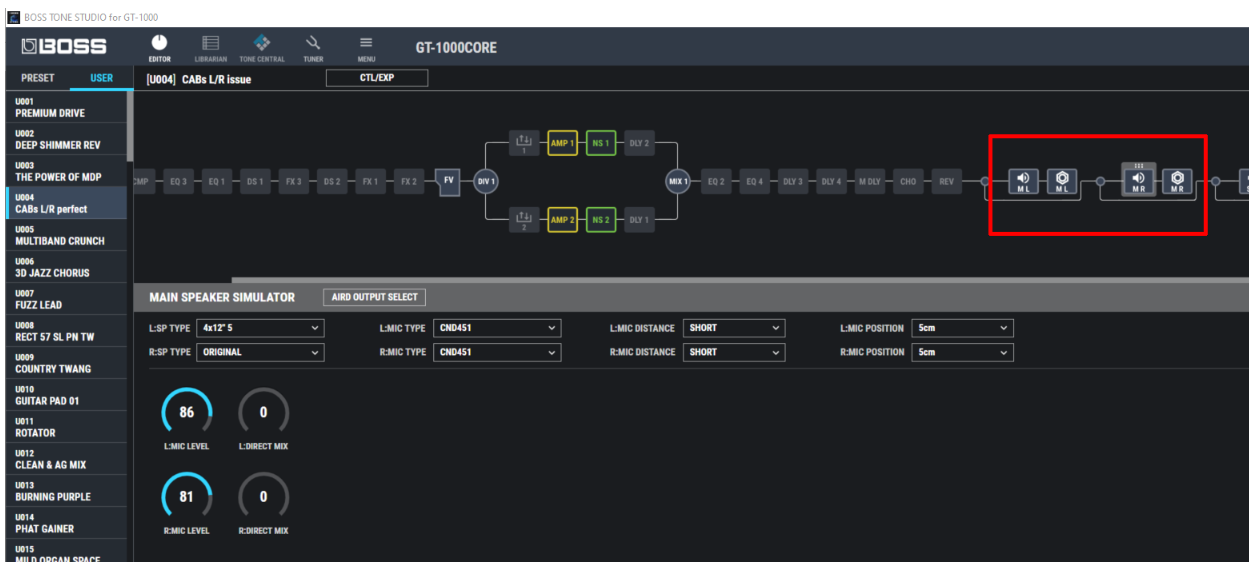Click the patch list vertical scrollbar
The width and height of the screenshot is (1250, 562).
pos(130,125)
